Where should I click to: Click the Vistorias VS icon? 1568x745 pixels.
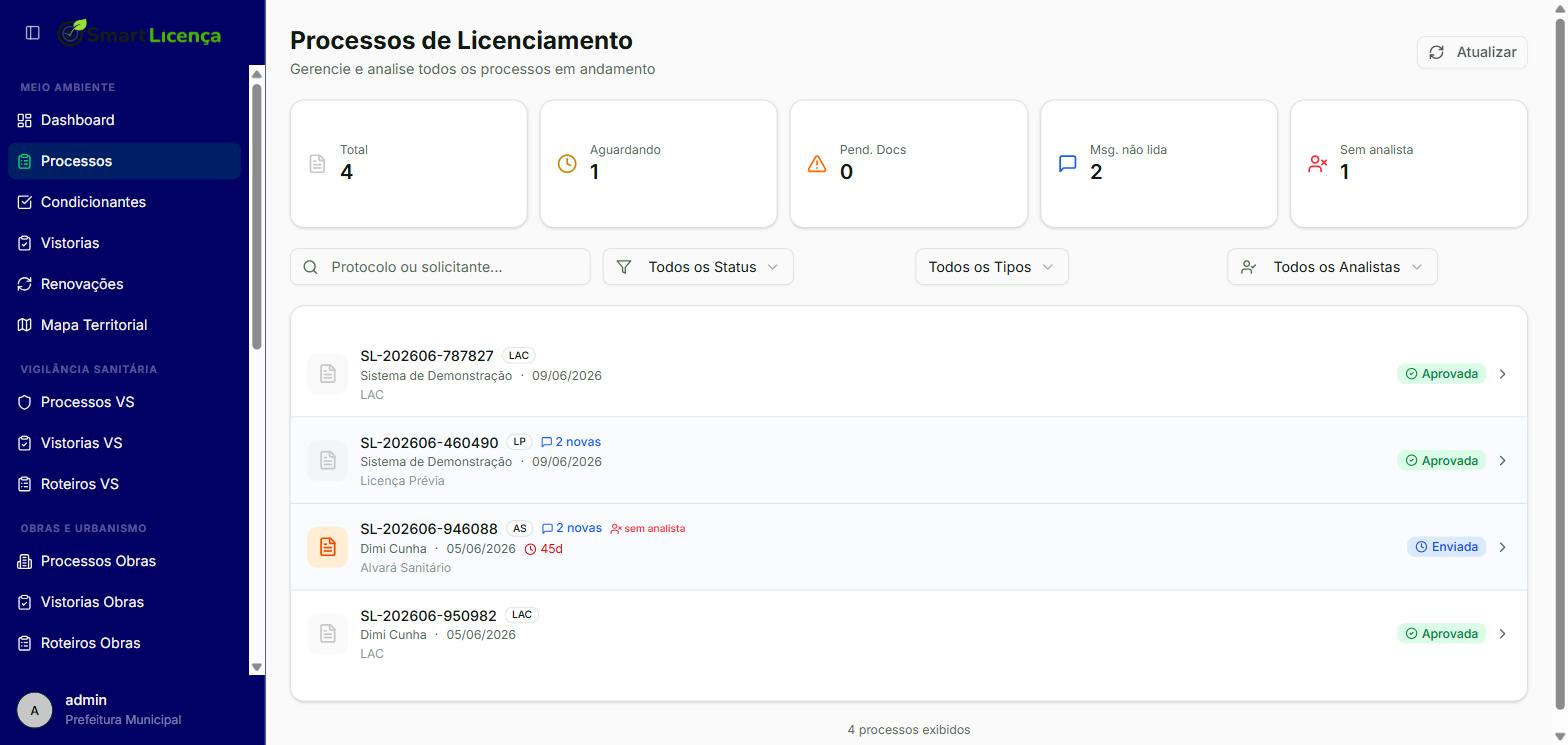pos(25,443)
